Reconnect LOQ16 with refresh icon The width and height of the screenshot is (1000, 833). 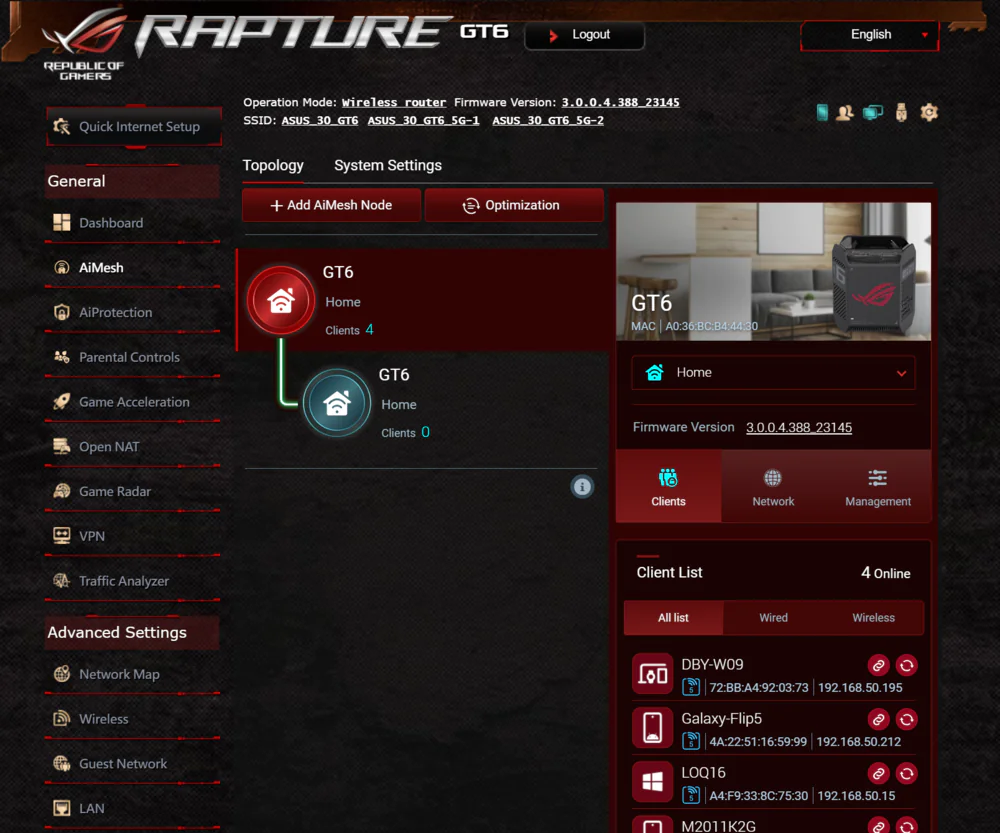[906, 774]
